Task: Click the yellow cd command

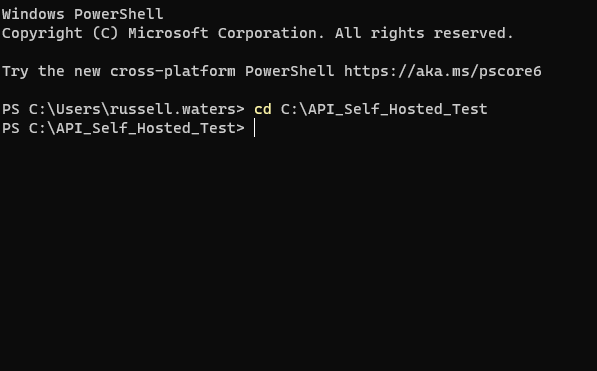Action: coord(263,109)
